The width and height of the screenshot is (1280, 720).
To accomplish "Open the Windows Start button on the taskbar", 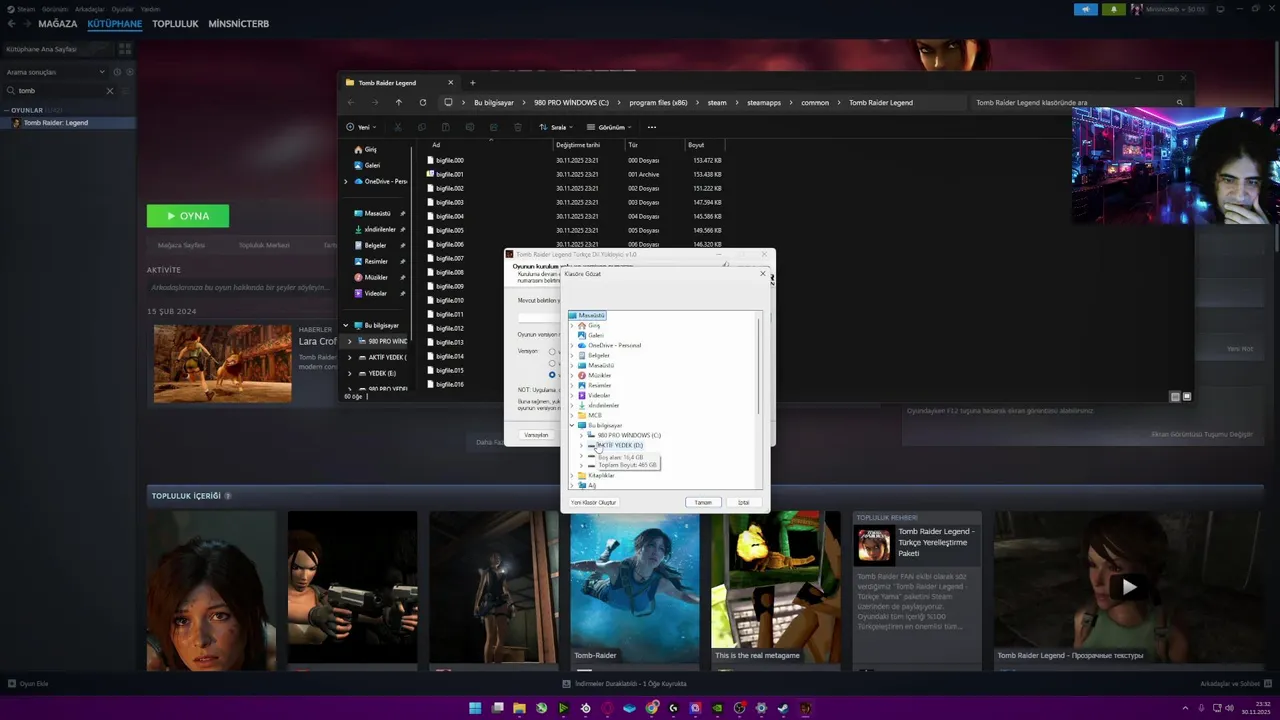I will coord(475,708).
